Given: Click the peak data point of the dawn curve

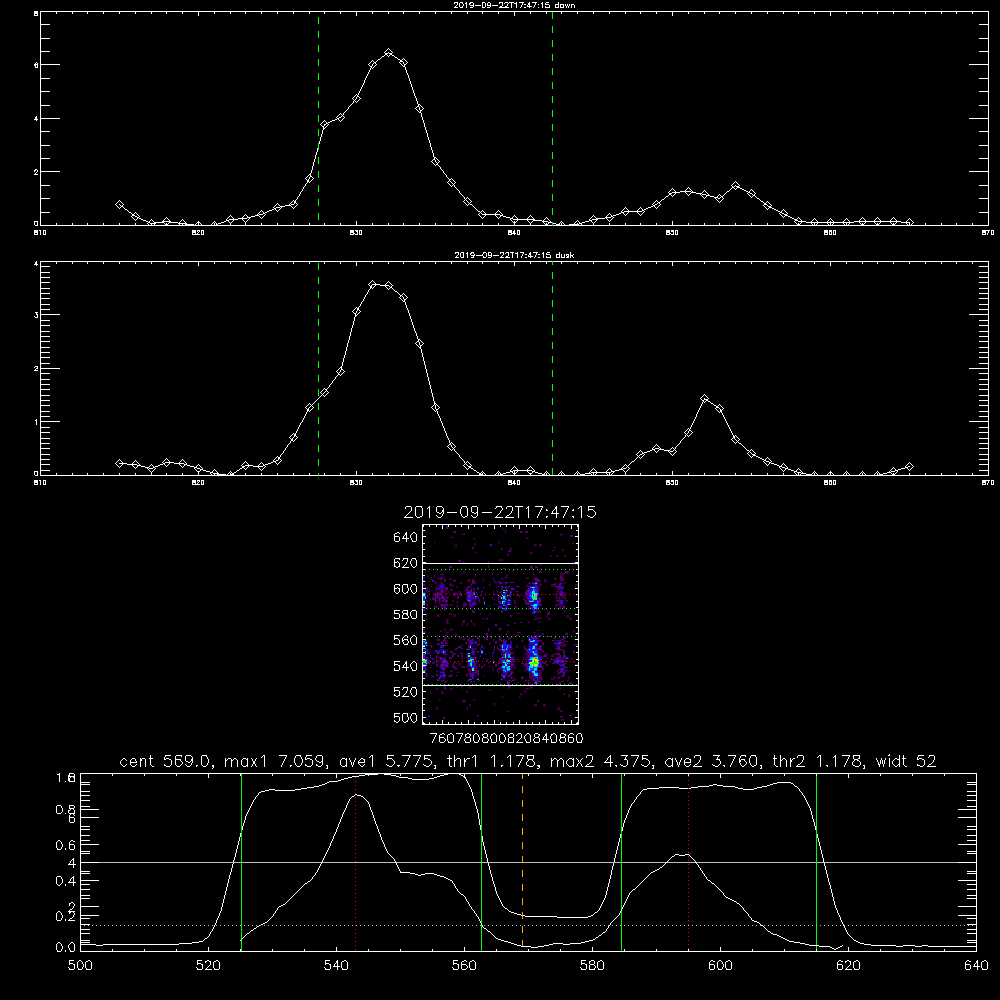Looking at the screenshot, I should click(388, 52).
